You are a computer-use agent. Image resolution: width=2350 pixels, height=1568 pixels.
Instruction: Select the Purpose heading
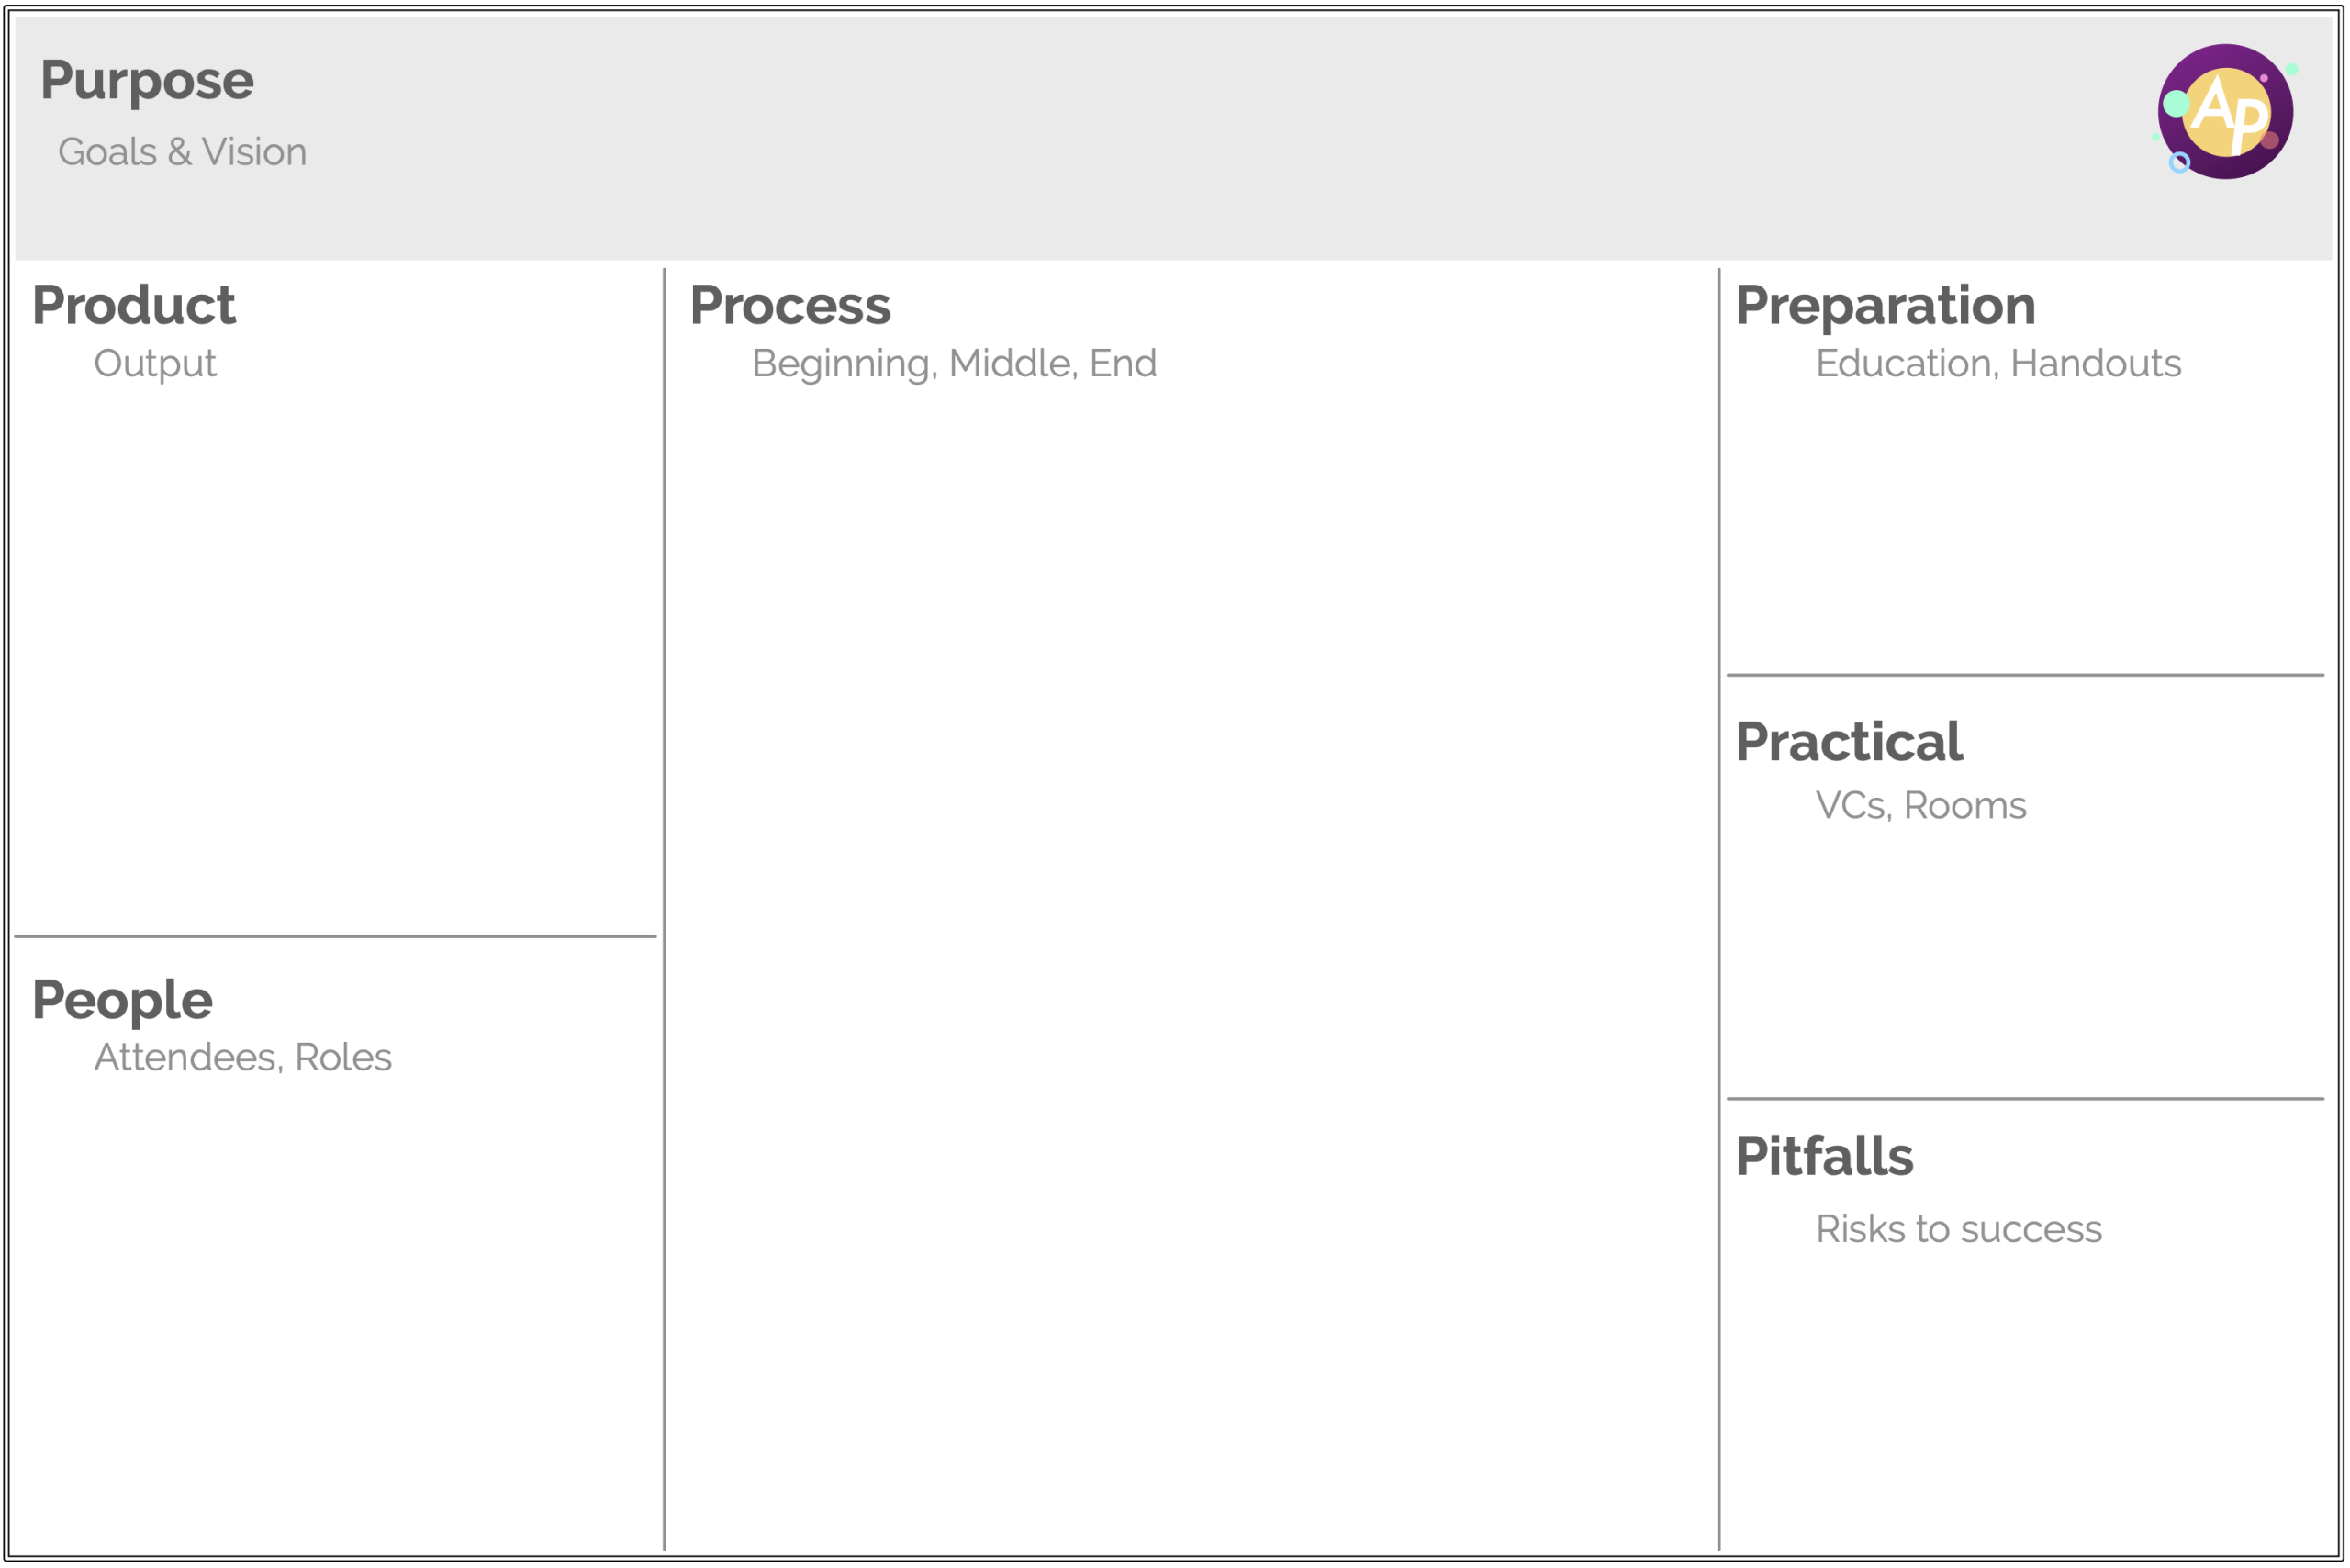[147, 81]
